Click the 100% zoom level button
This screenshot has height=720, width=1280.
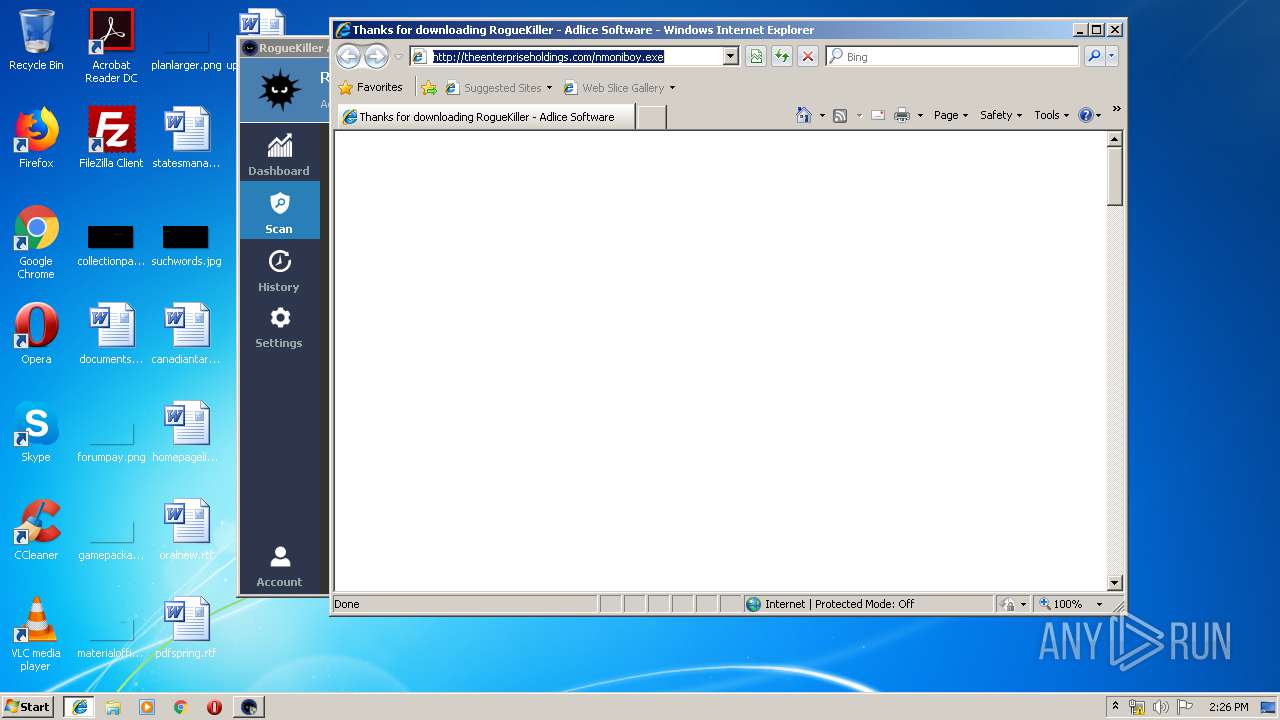coord(1063,604)
